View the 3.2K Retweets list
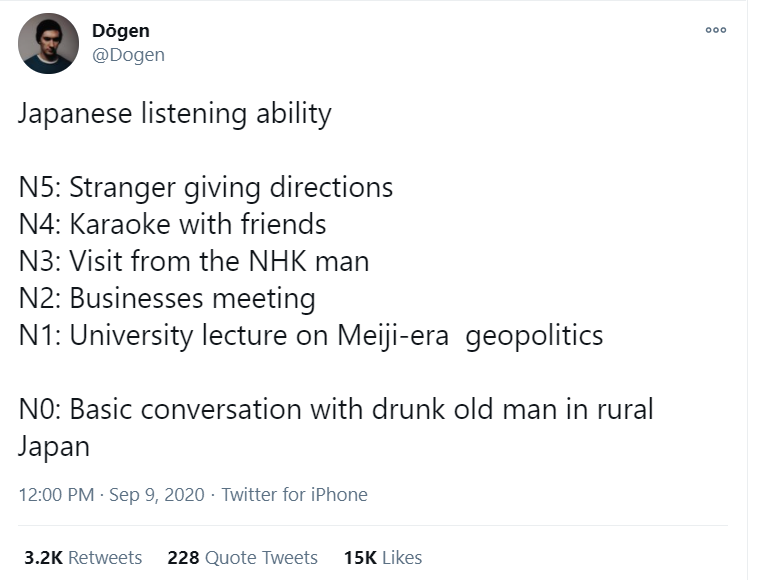 point(83,557)
